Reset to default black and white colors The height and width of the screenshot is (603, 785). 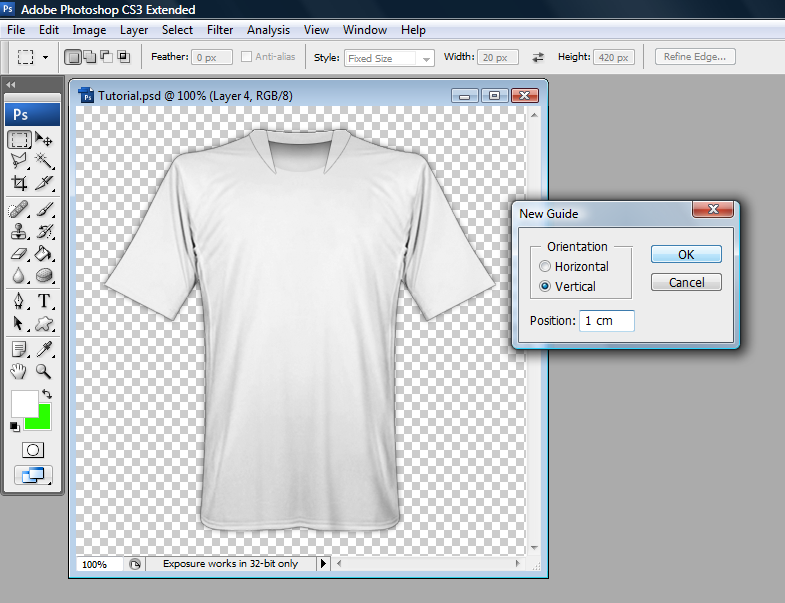point(15,427)
